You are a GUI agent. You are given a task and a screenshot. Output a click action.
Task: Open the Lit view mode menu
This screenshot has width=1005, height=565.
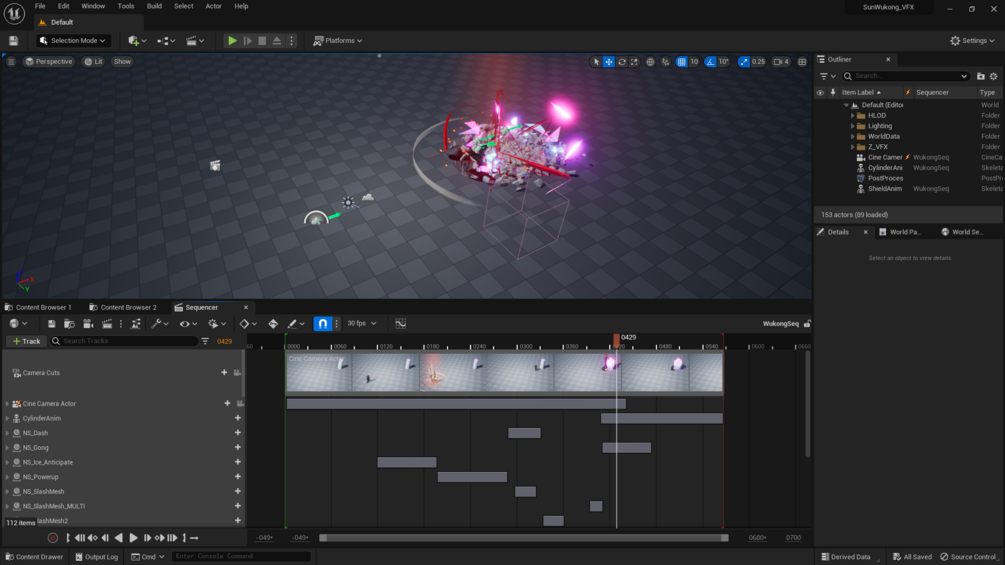[x=94, y=61]
